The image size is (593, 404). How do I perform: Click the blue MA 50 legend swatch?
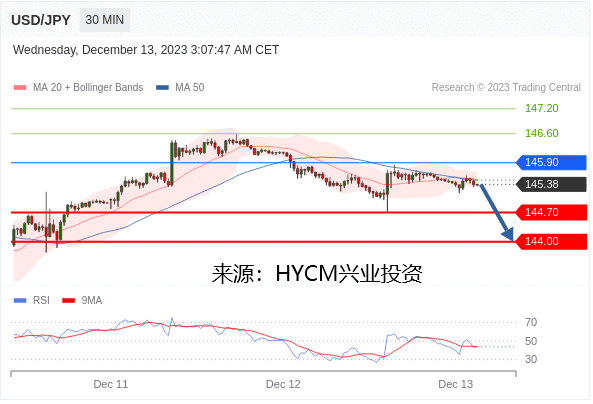tap(162, 87)
